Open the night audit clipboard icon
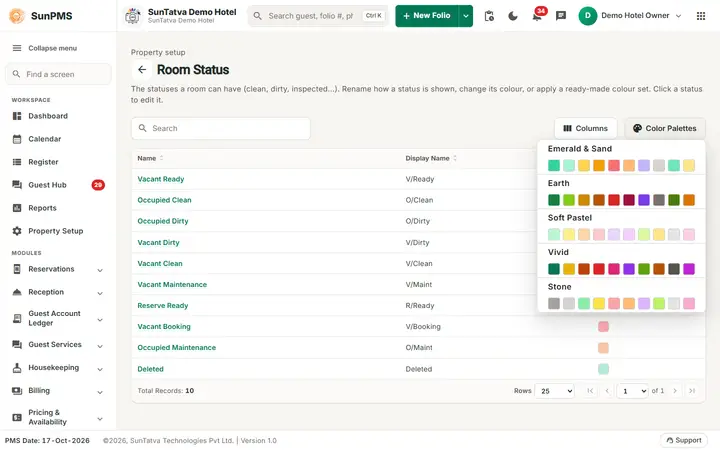 point(489,16)
